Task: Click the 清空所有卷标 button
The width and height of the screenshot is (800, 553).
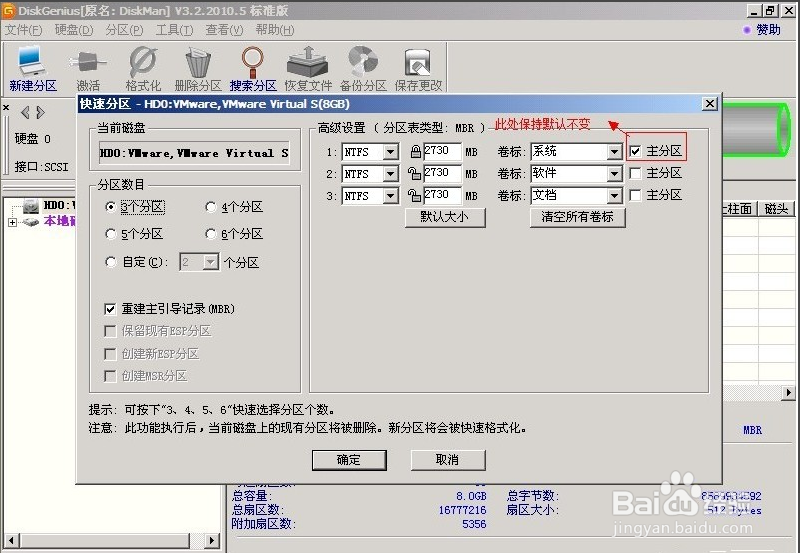Action: [x=578, y=217]
